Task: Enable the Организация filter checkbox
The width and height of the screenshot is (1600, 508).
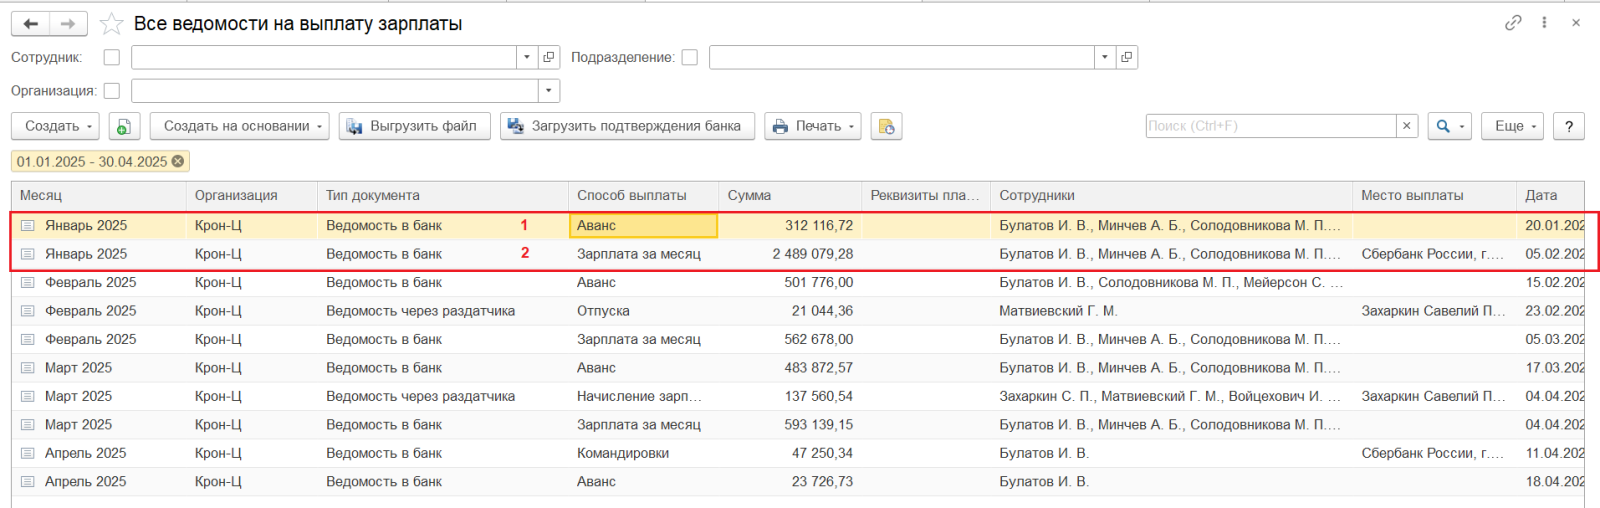Action: [112, 91]
